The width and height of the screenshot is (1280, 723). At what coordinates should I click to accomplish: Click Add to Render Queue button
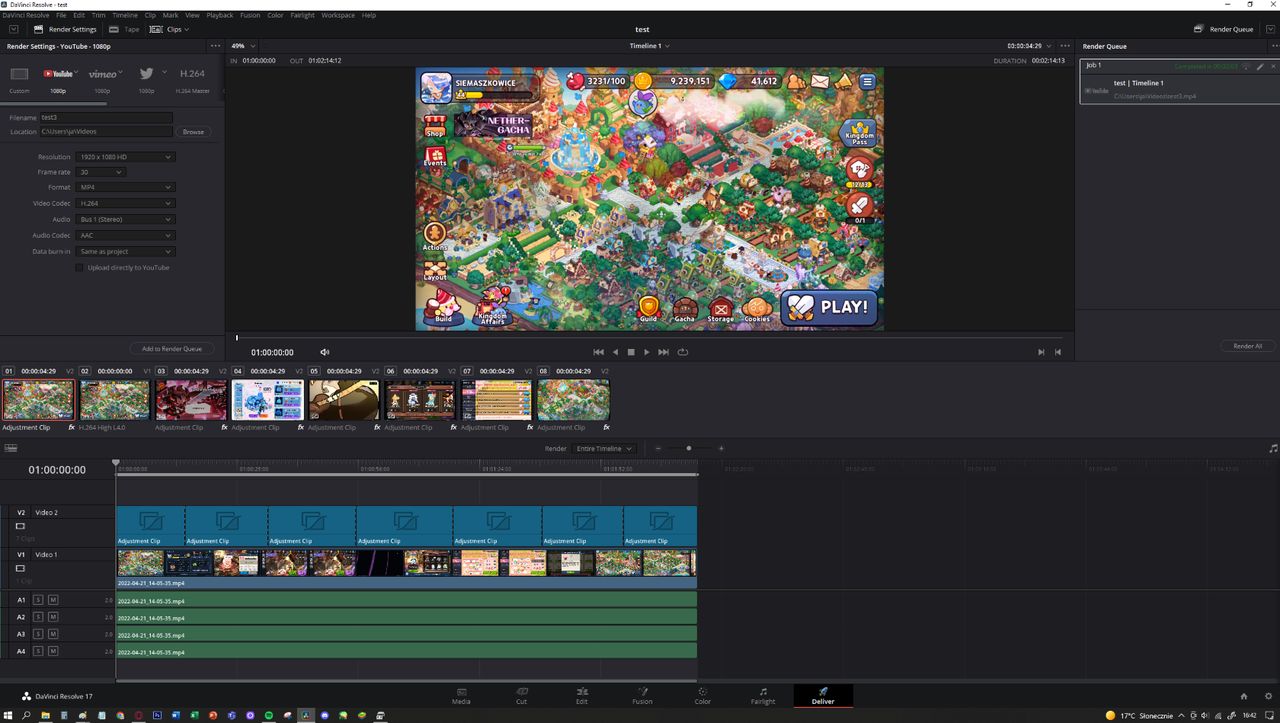tap(172, 349)
